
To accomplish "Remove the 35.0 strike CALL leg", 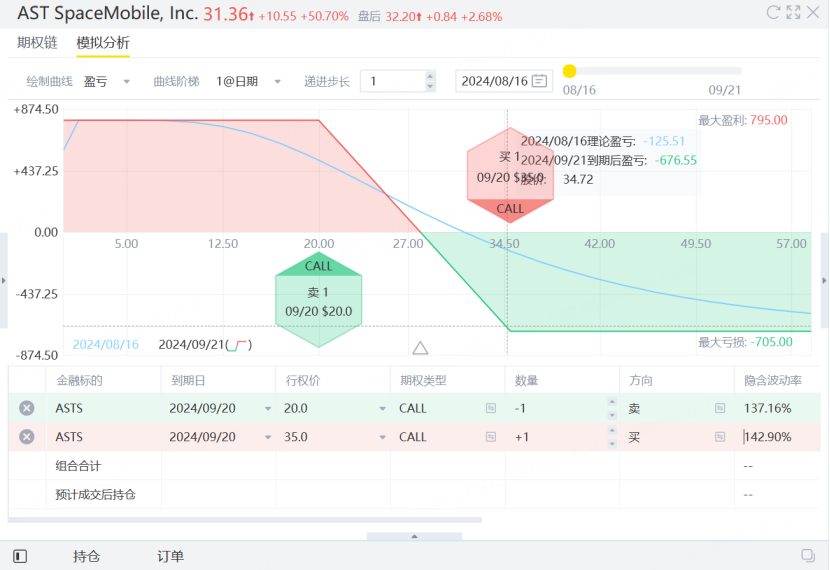I will 27,437.
